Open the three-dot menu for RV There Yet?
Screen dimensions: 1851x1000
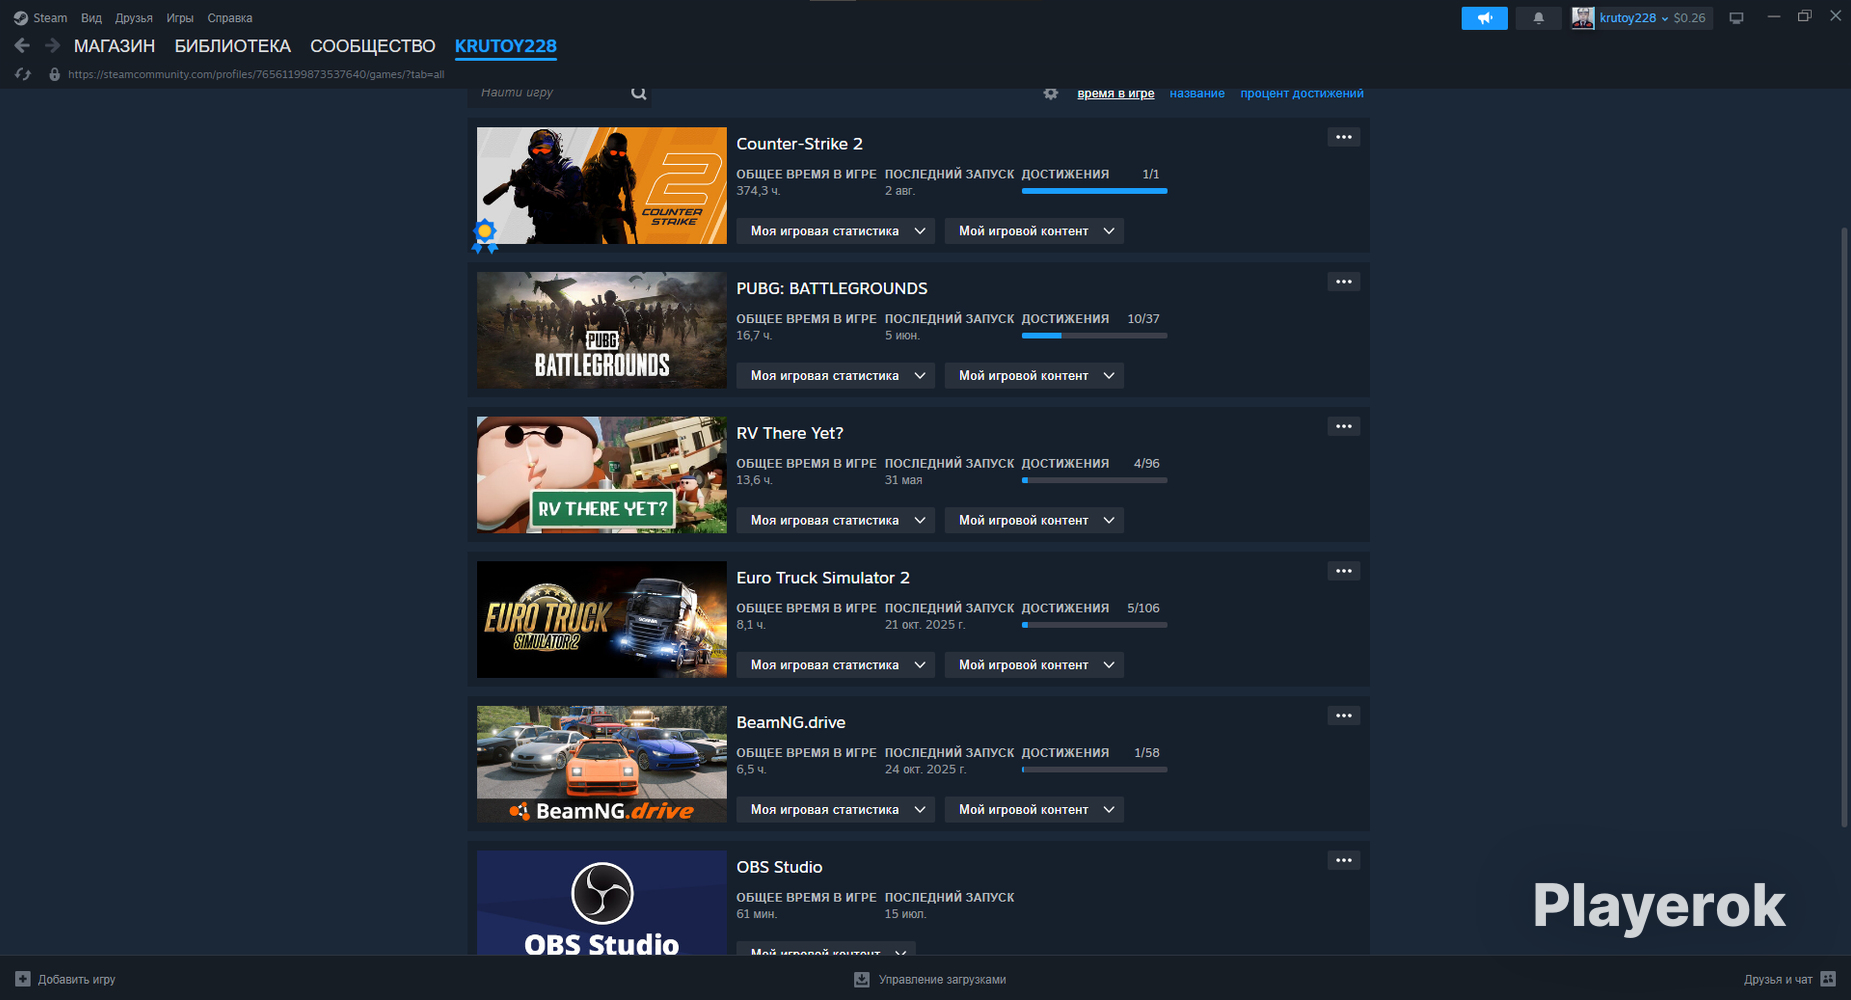[1343, 427]
